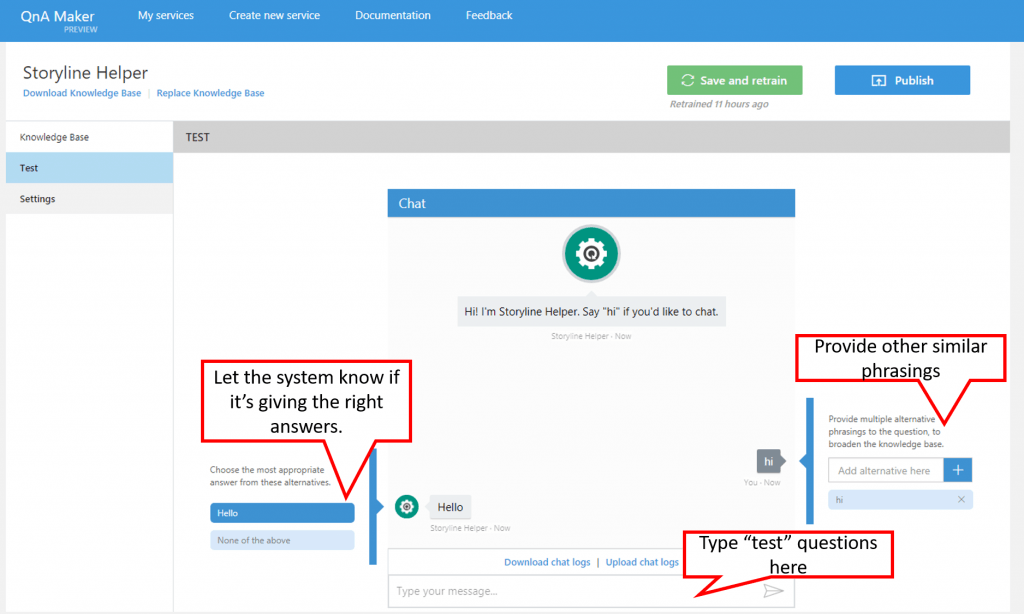
Task: Select "Hello" as the most appropriate answer
Action: [282, 512]
